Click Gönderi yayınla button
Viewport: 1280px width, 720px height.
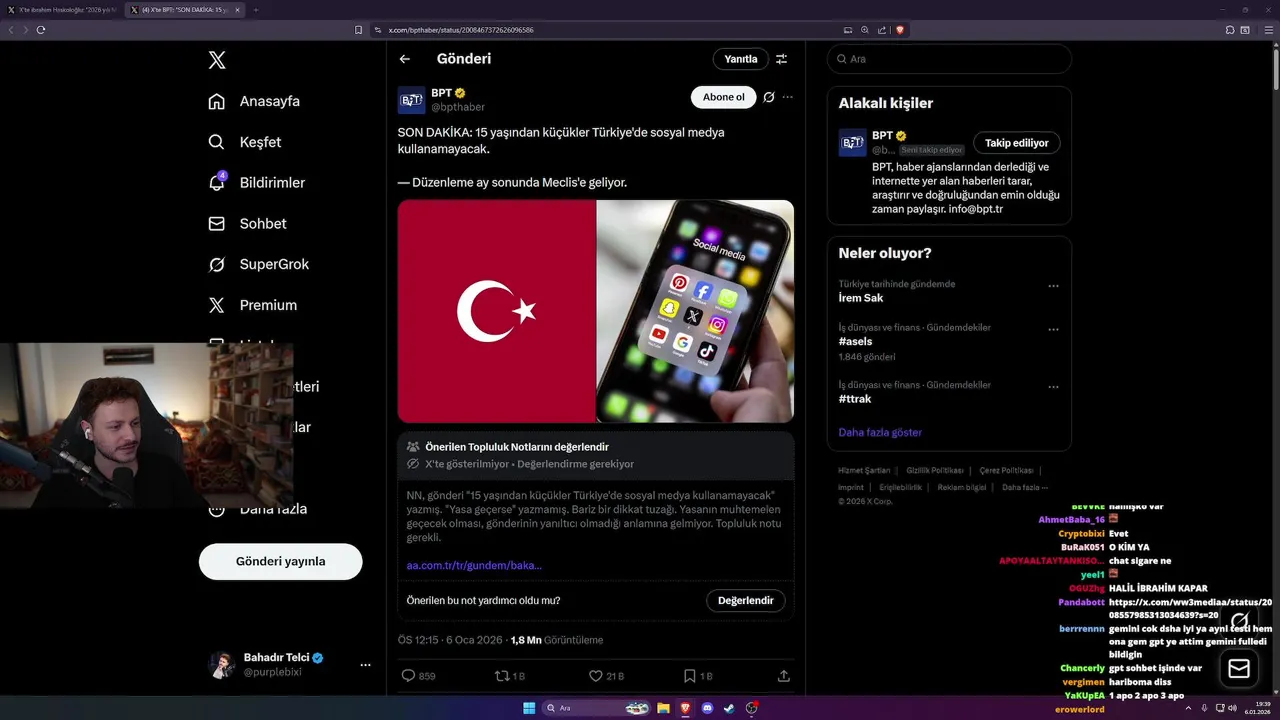tap(280, 561)
